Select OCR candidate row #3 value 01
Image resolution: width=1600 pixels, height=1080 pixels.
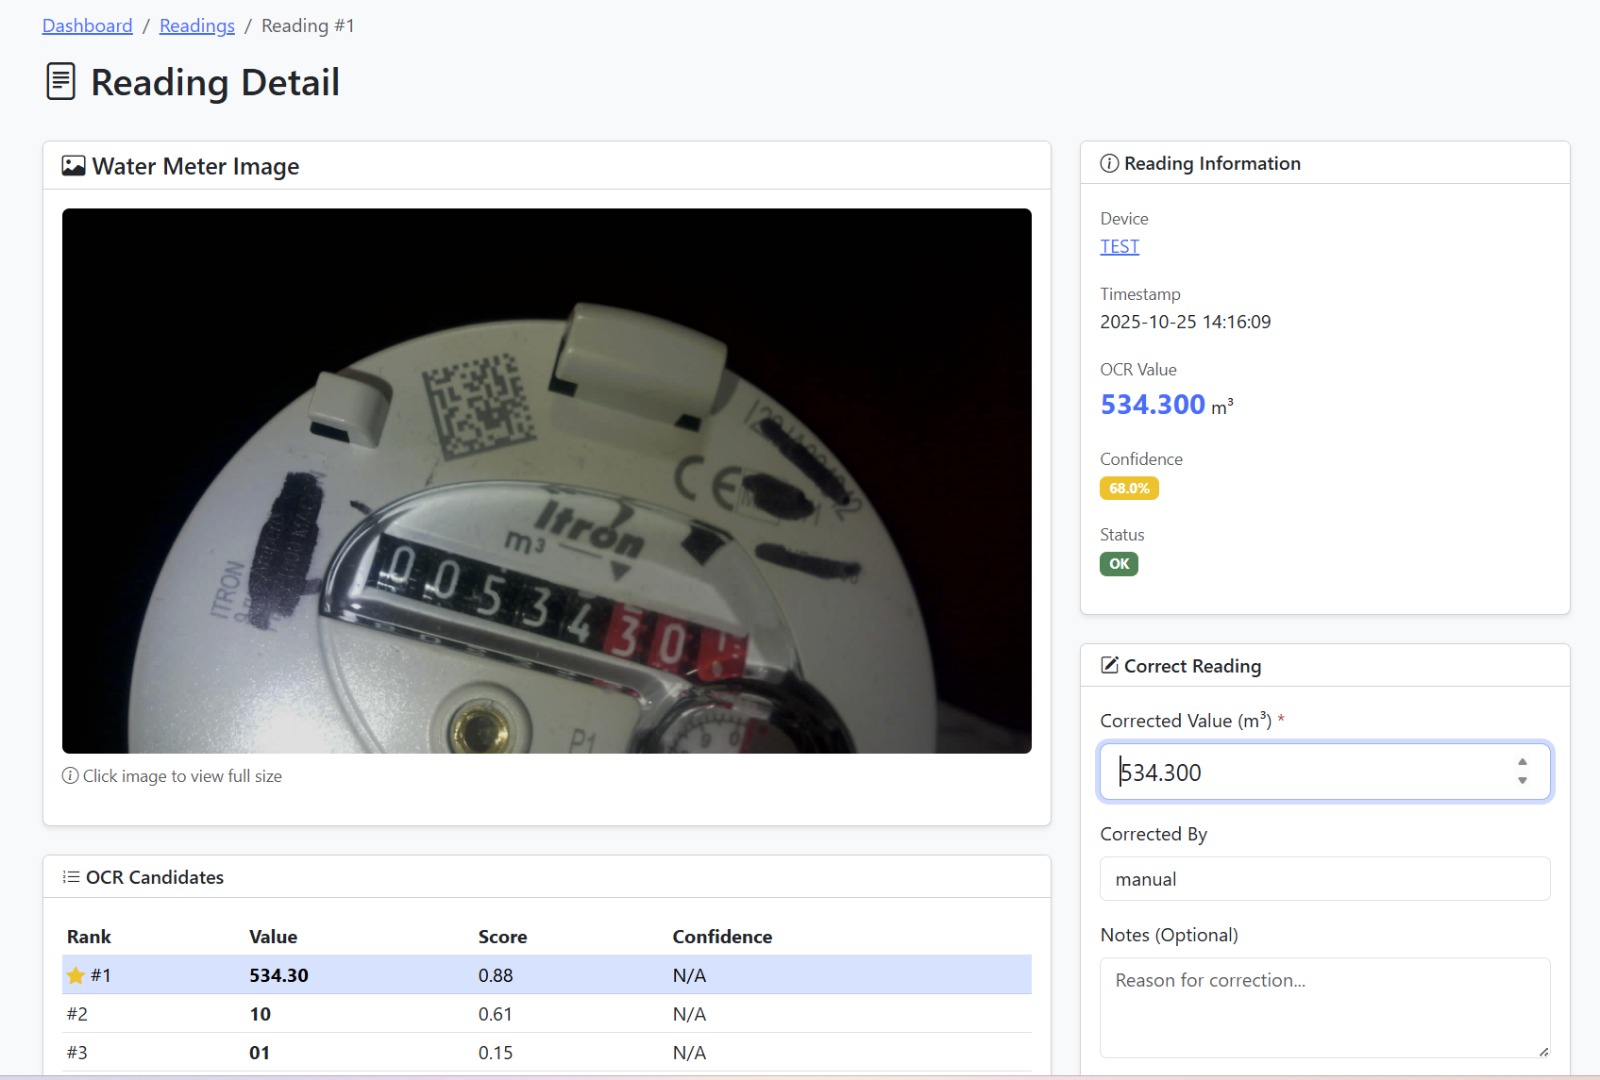pos(546,1053)
